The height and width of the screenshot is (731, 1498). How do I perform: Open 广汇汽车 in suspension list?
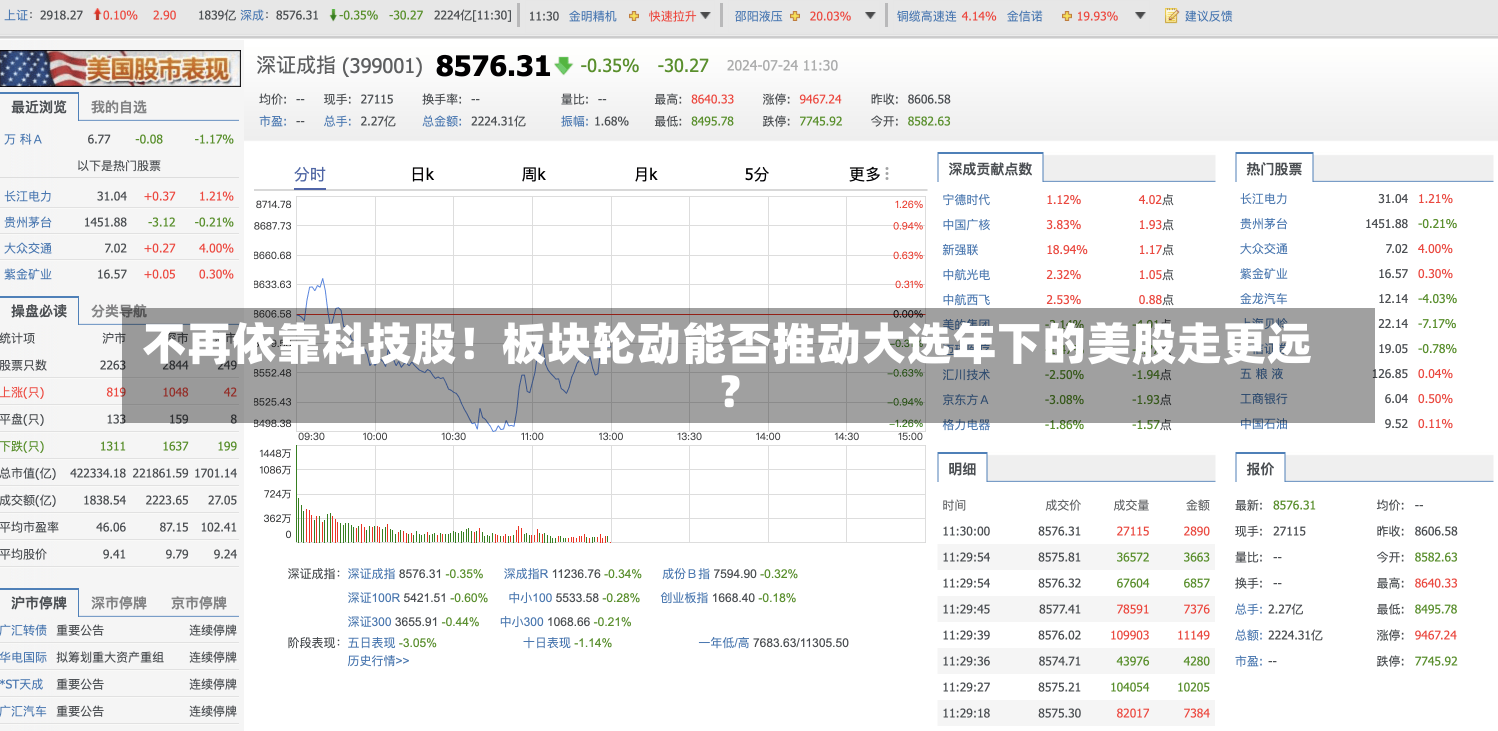(24, 711)
